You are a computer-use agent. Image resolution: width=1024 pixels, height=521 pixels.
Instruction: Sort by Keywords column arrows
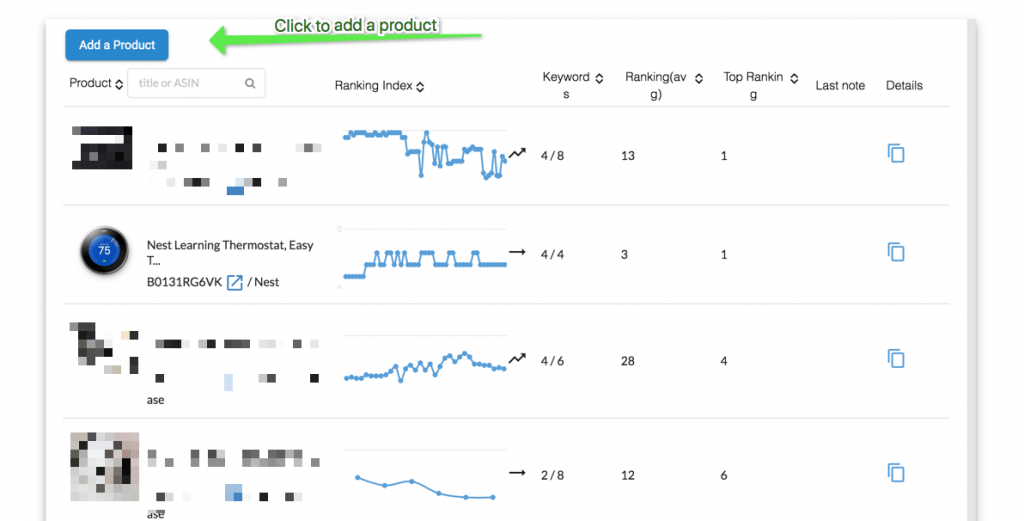(600, 78)
